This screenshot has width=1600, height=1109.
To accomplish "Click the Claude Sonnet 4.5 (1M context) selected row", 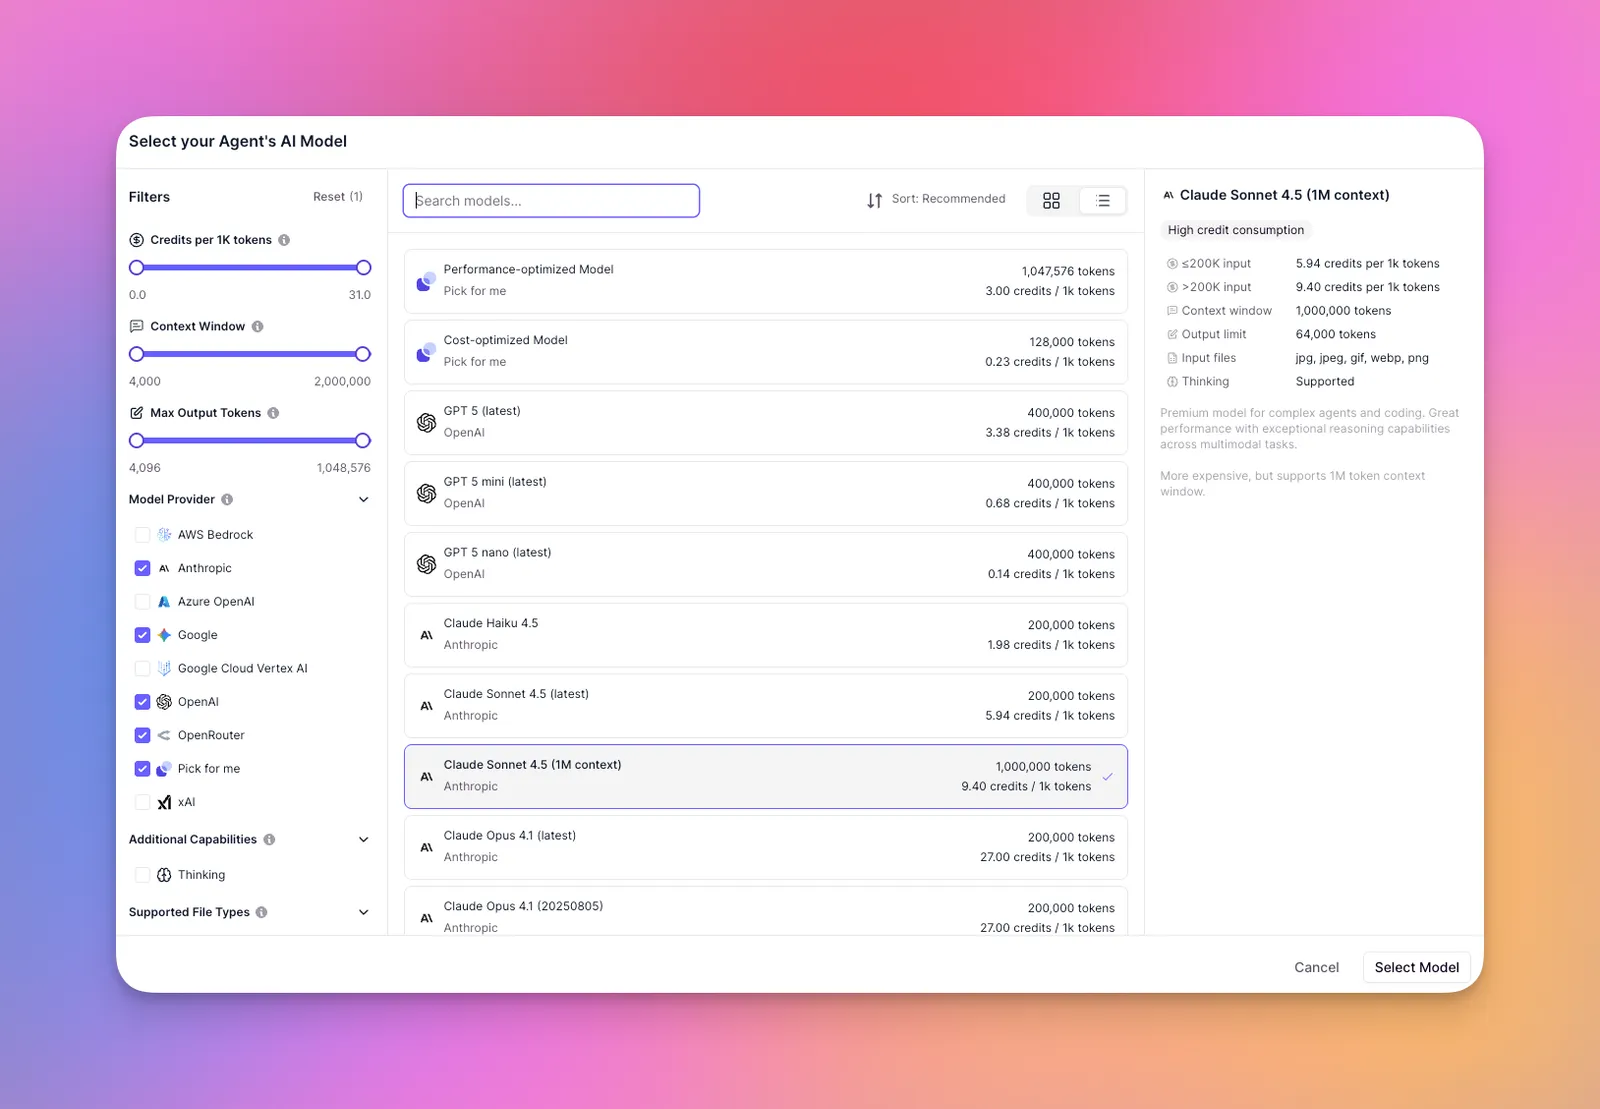I will [x=766, y=776].
